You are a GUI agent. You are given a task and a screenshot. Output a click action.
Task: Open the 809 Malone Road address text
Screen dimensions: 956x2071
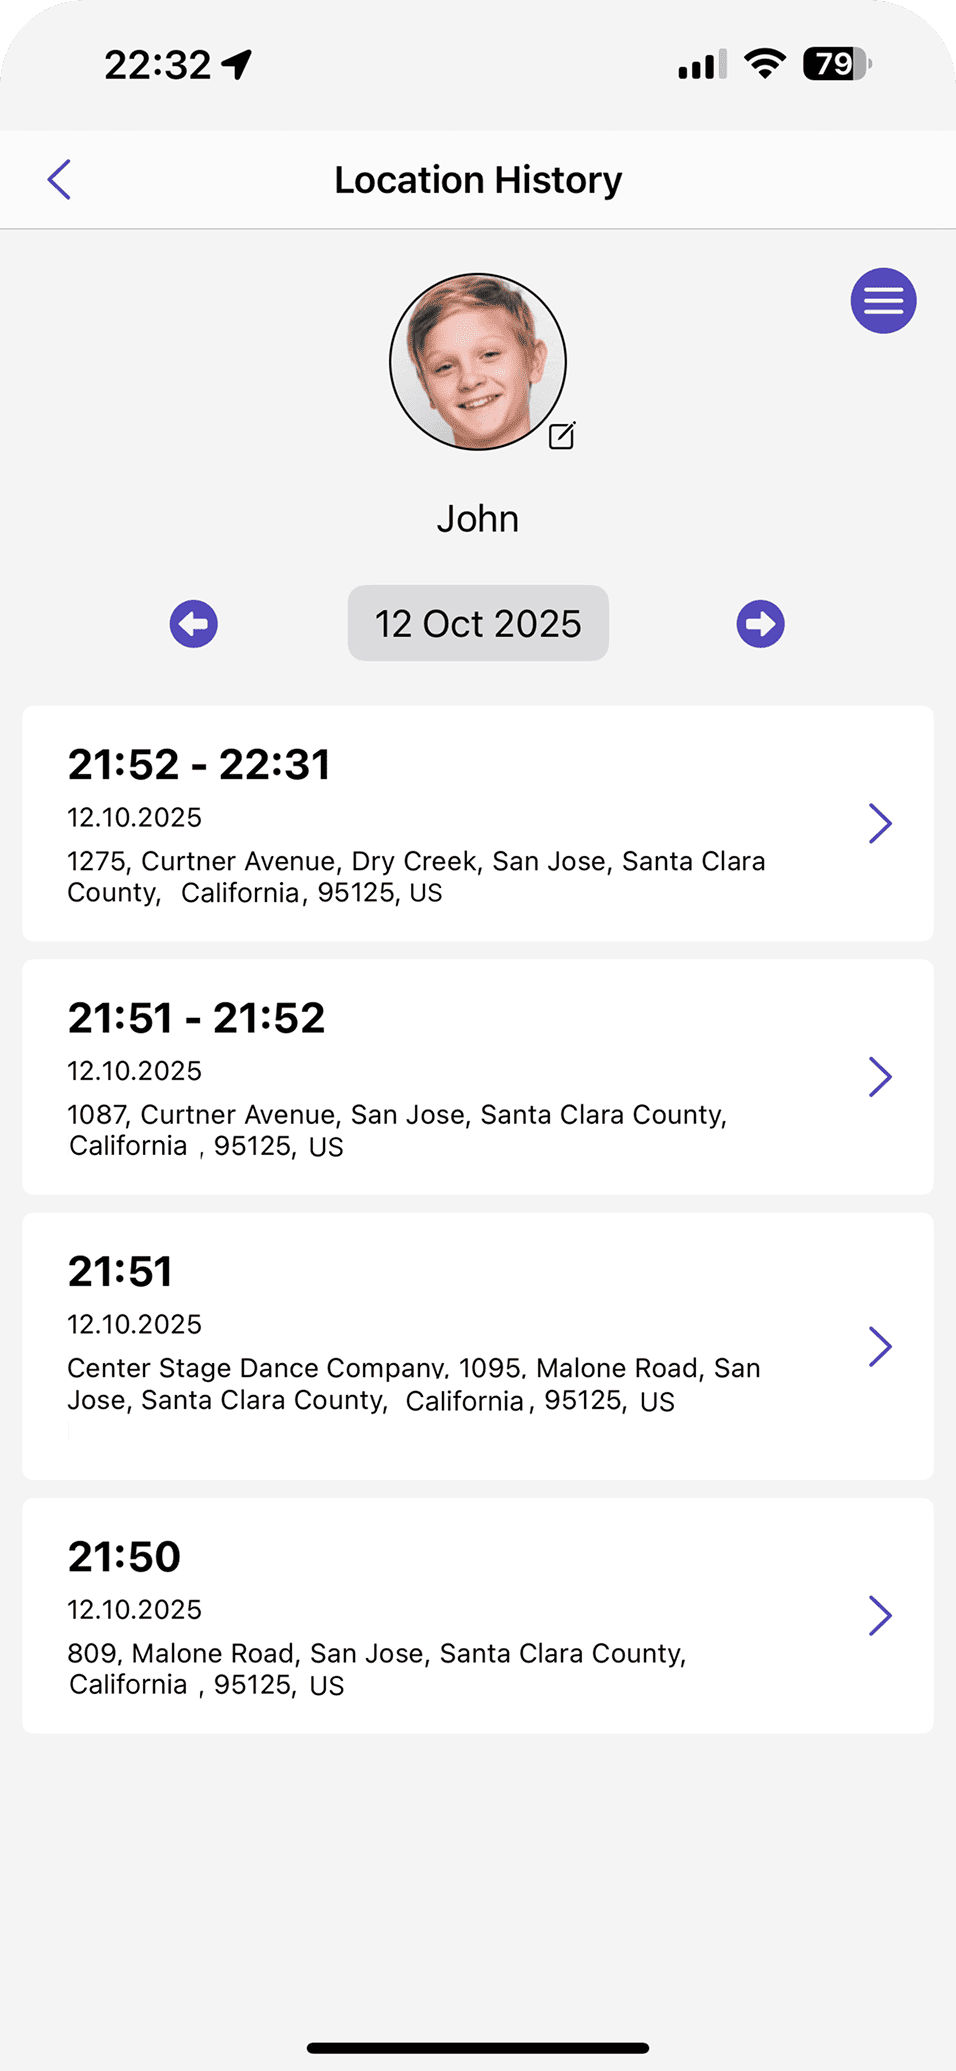[377, 1669]
